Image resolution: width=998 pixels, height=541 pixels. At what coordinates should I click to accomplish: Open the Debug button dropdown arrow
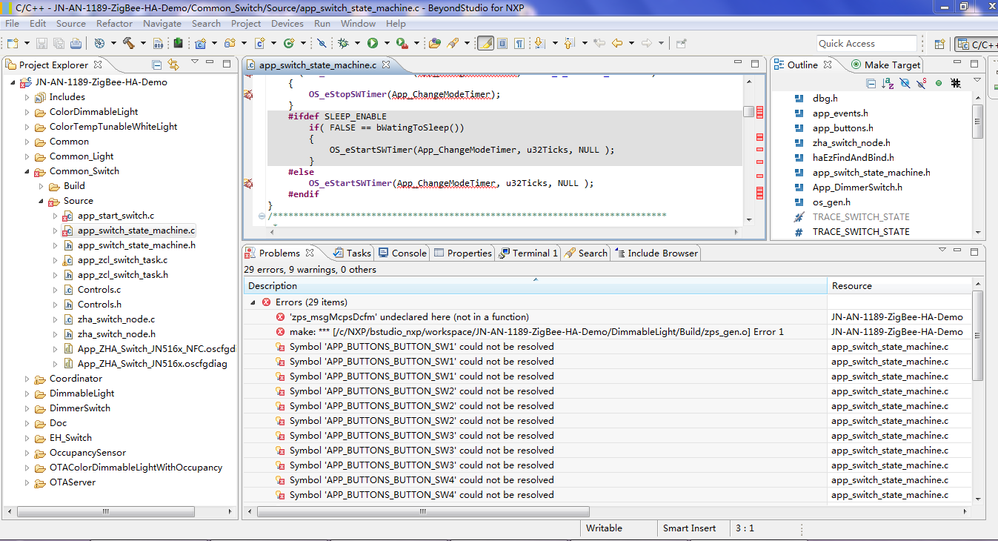(x=357, y=43)
